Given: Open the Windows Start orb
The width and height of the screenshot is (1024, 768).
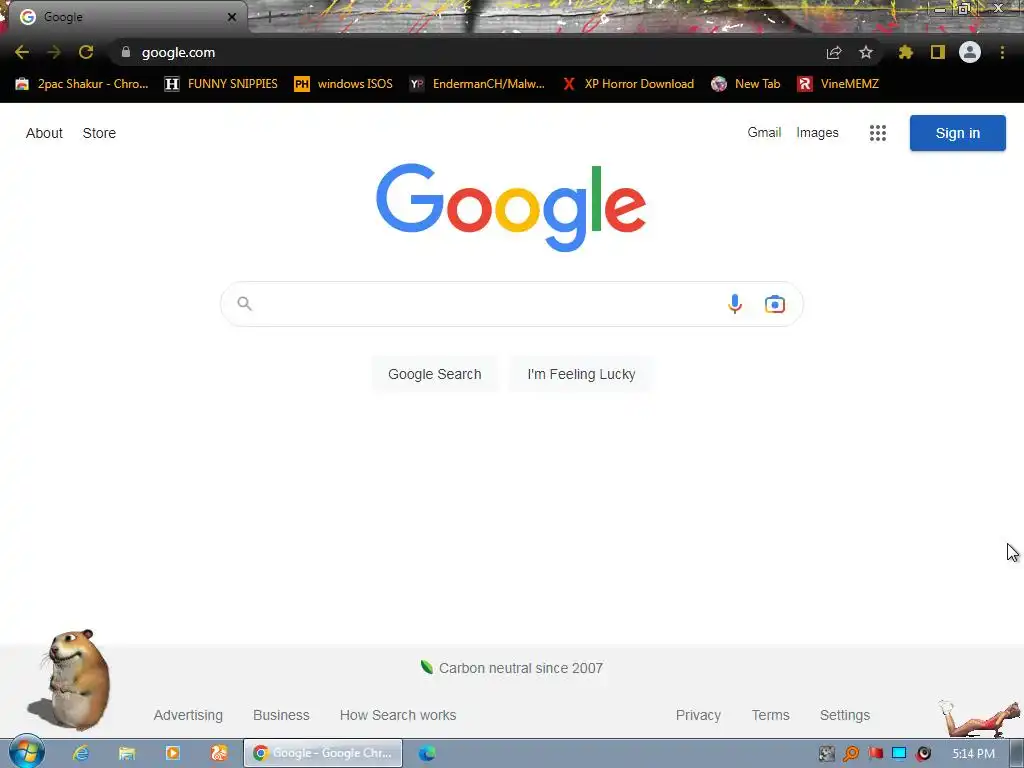Looking at the screenshot, I should 27,752.
